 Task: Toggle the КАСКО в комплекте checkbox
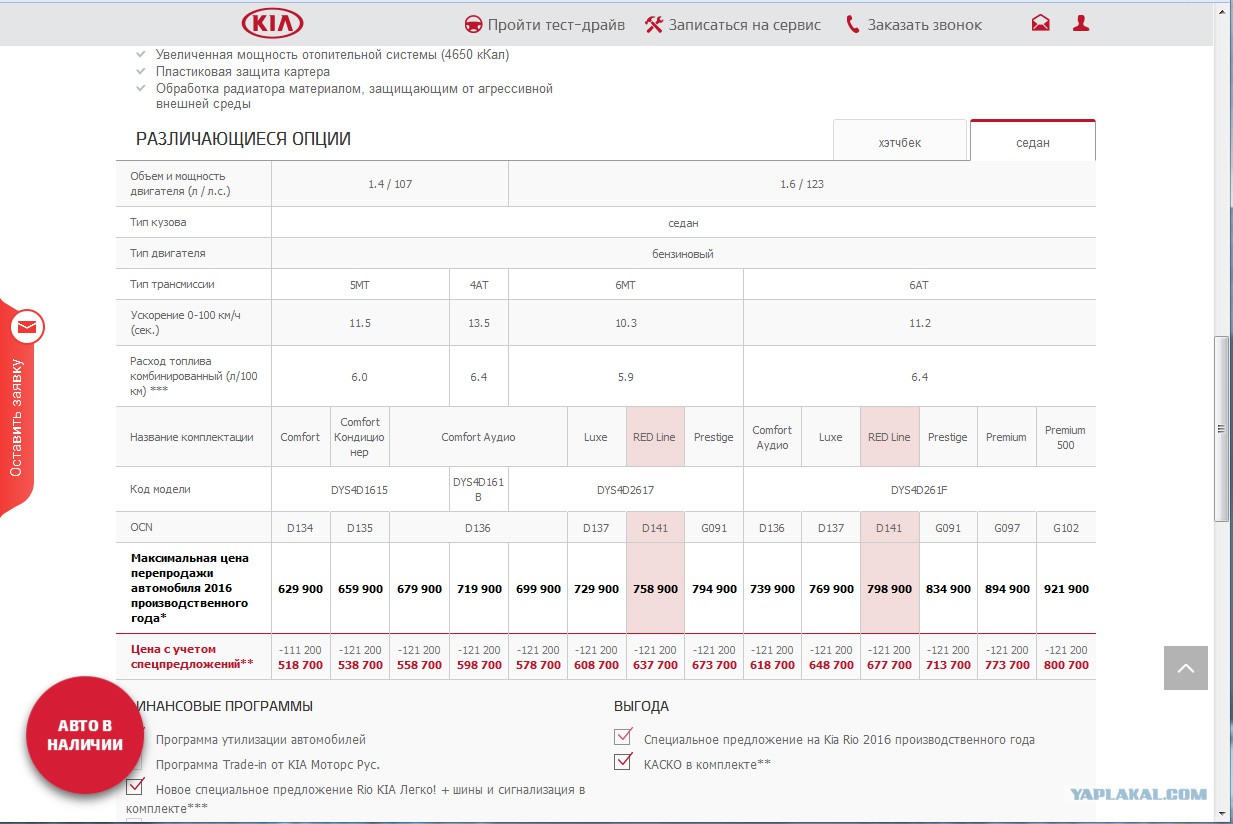tap(623, 762)
